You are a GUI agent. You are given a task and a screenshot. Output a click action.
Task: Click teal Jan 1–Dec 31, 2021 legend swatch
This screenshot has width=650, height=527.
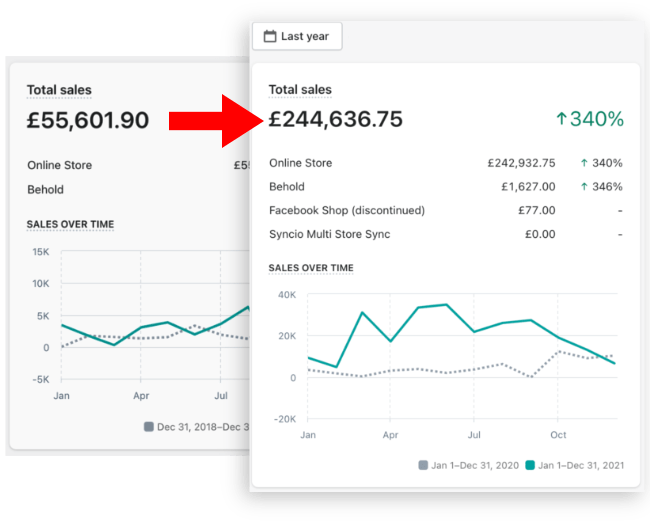[x=530, y=465]
